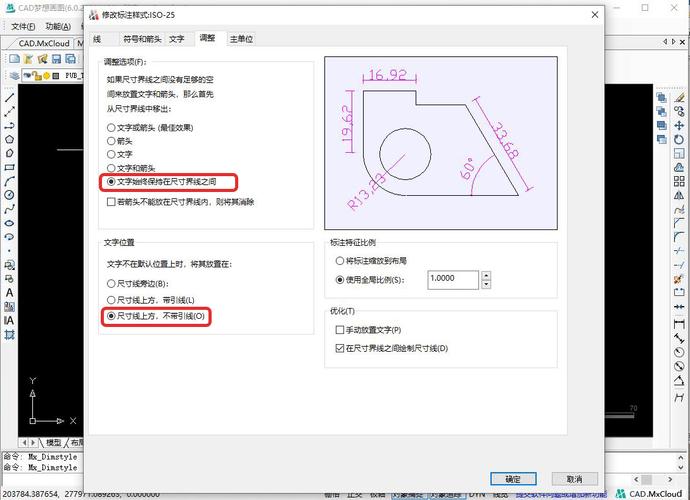
Task: Click the yellow layer color swatch
Action: click(46, 76)
